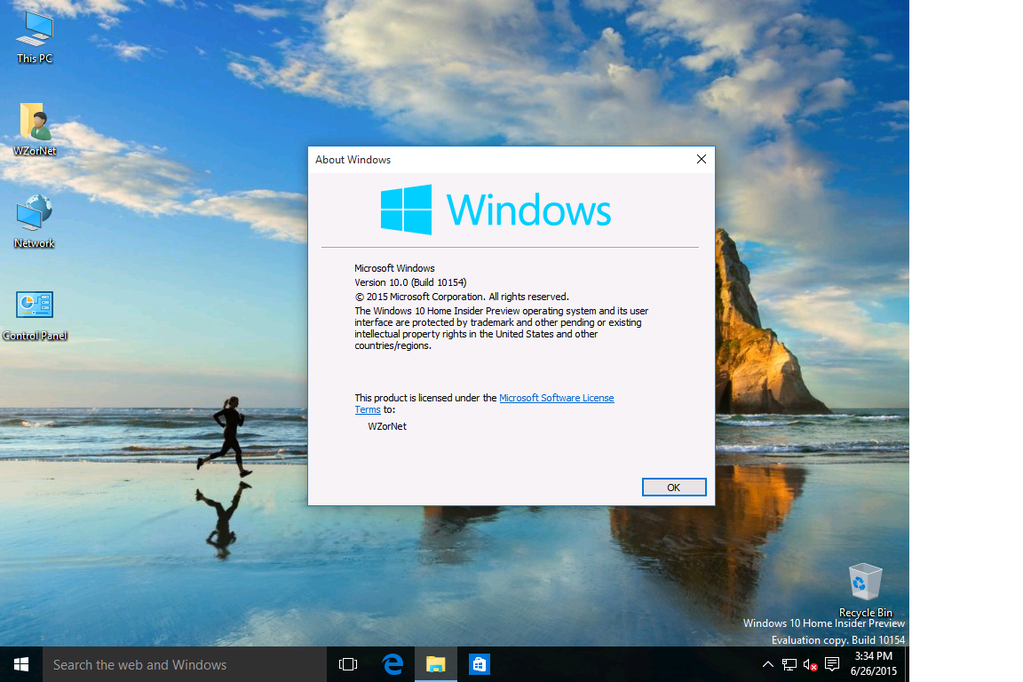The height and width of the screenshot is (682, 1023).
Task: Open the Microsoft Software License link
Action: 556,398
